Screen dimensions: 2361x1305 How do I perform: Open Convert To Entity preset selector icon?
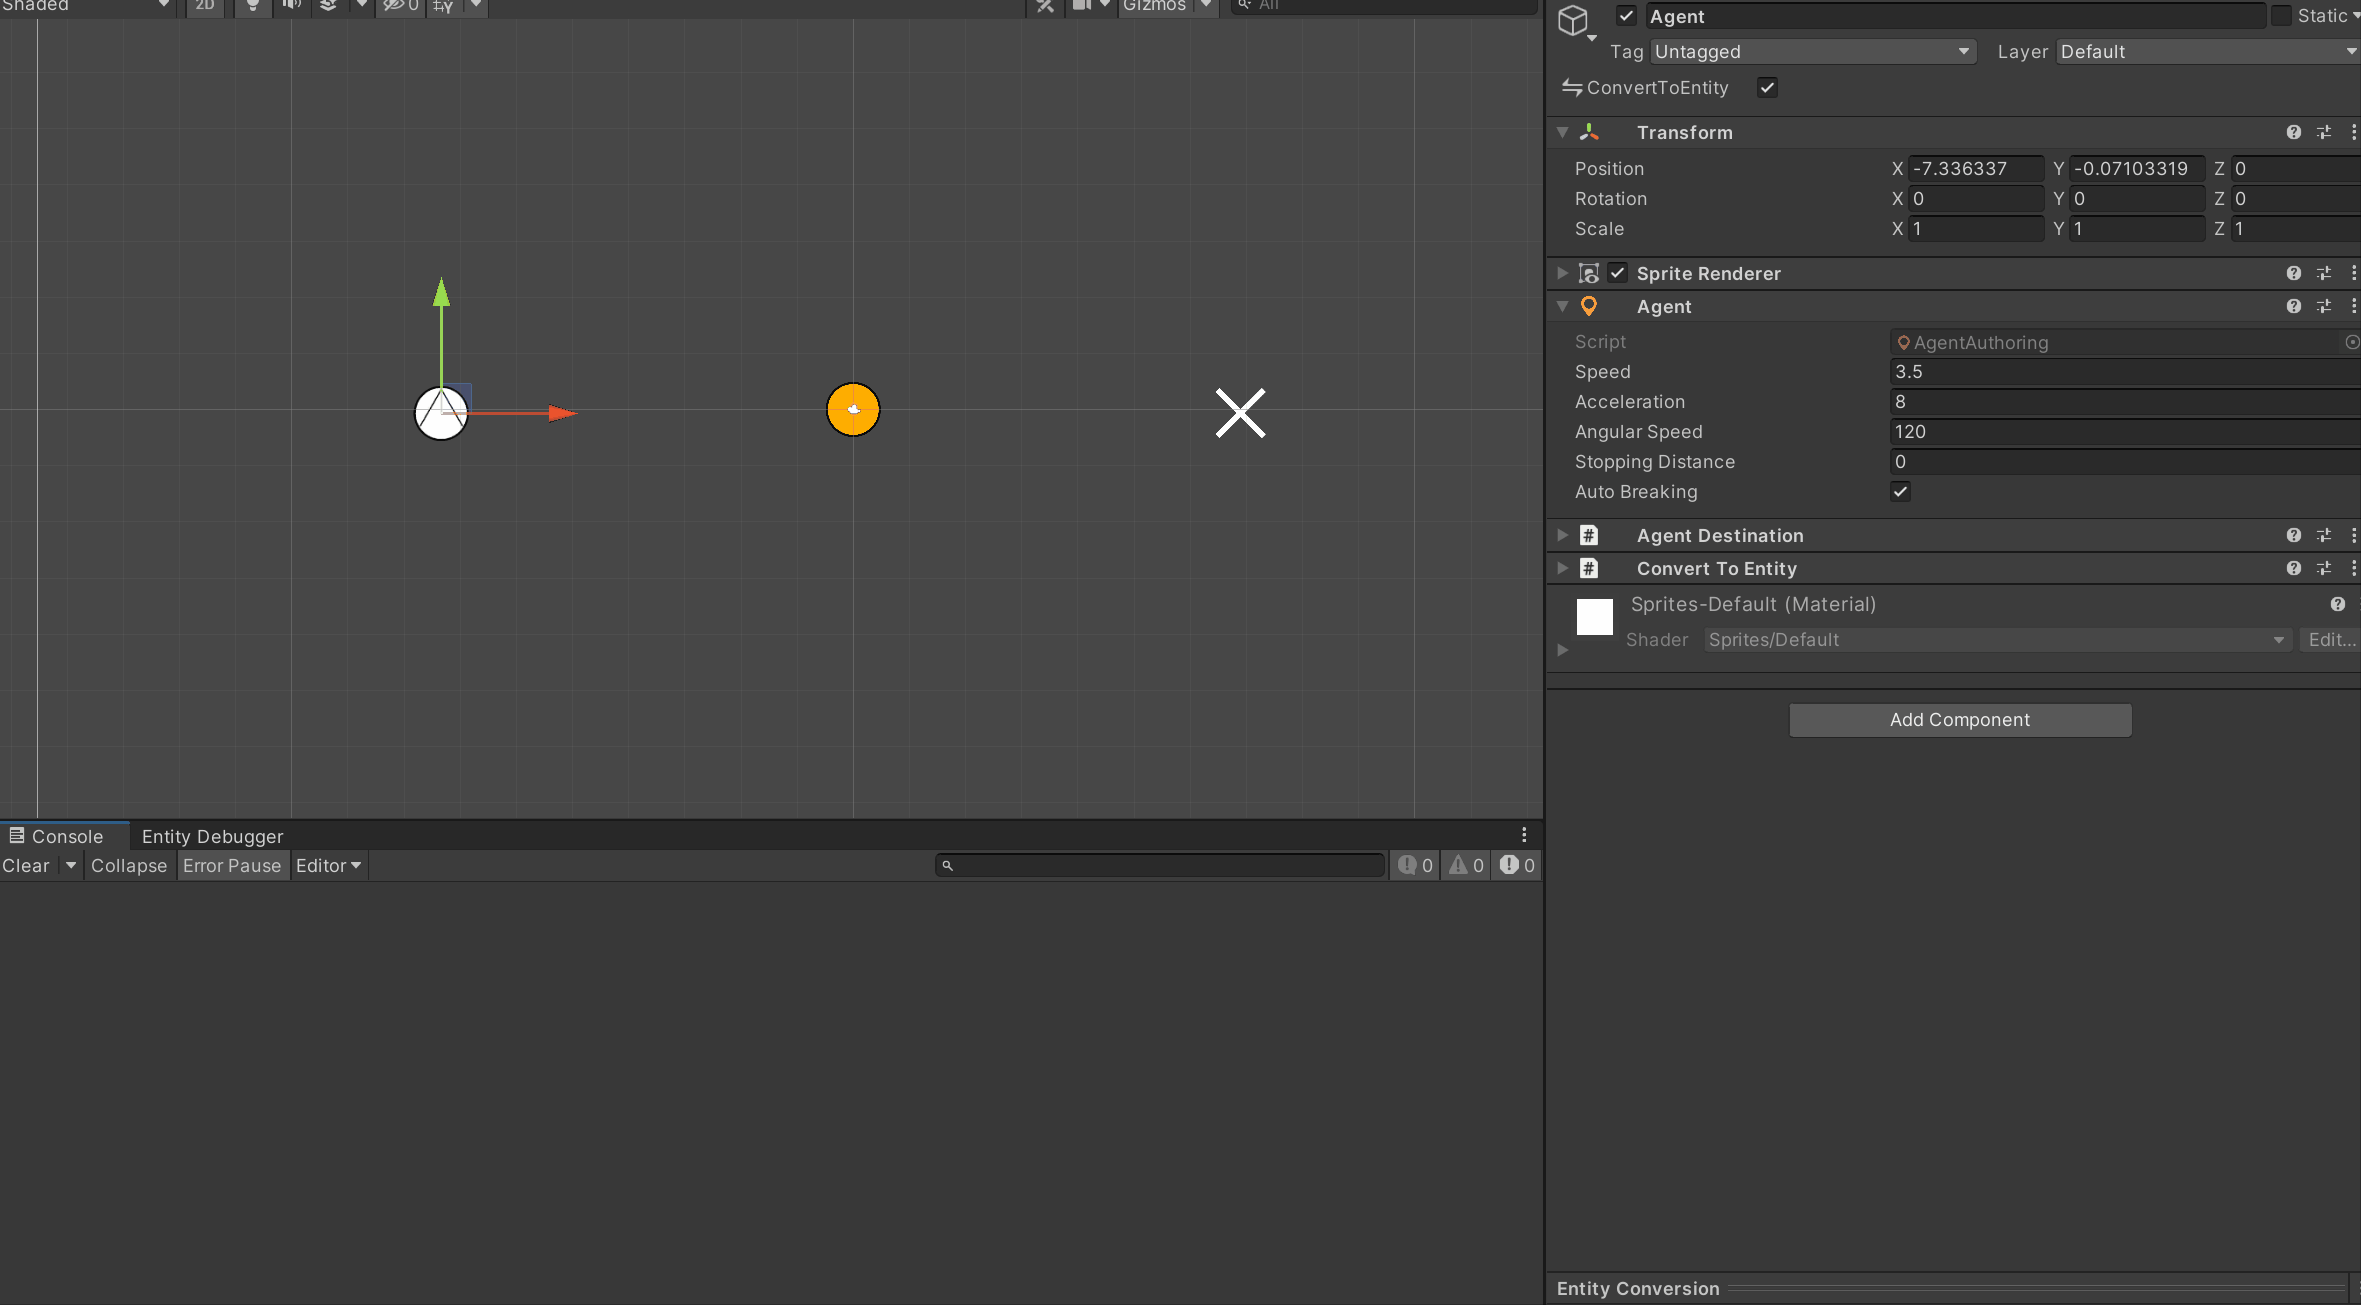tap(2324, 568)
